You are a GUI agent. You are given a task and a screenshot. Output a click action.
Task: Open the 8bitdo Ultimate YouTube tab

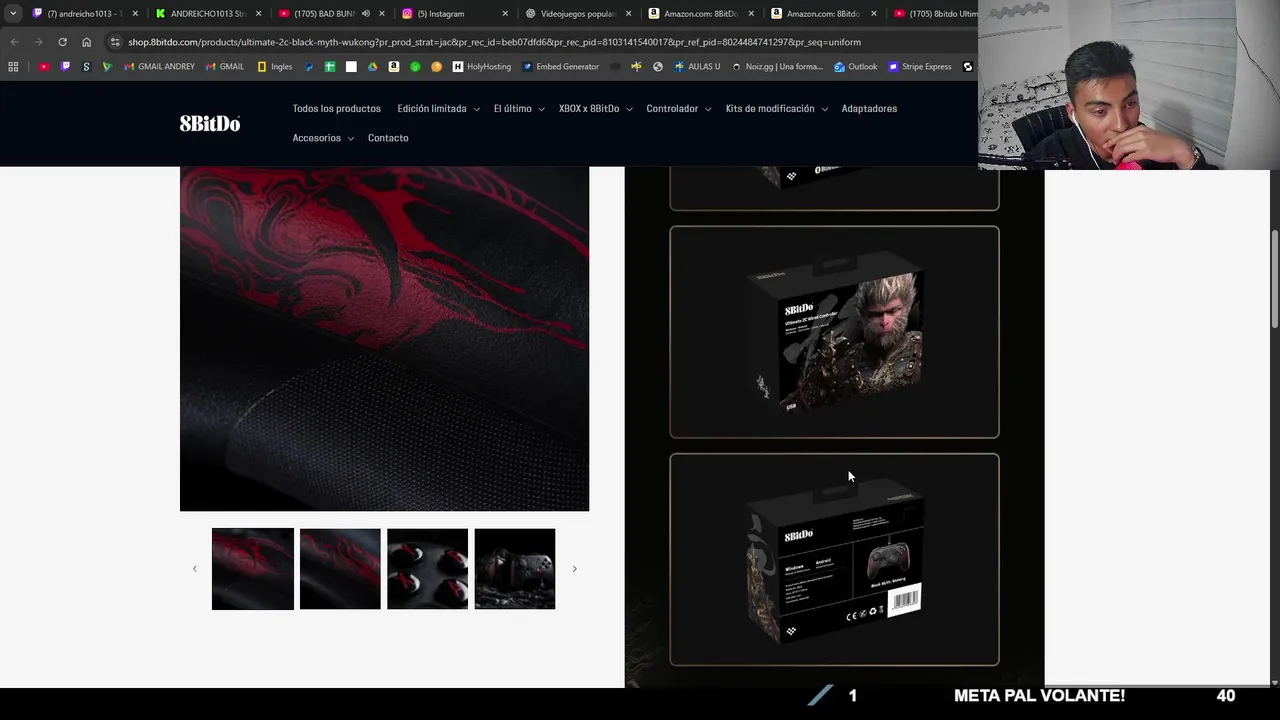(935, 14)
